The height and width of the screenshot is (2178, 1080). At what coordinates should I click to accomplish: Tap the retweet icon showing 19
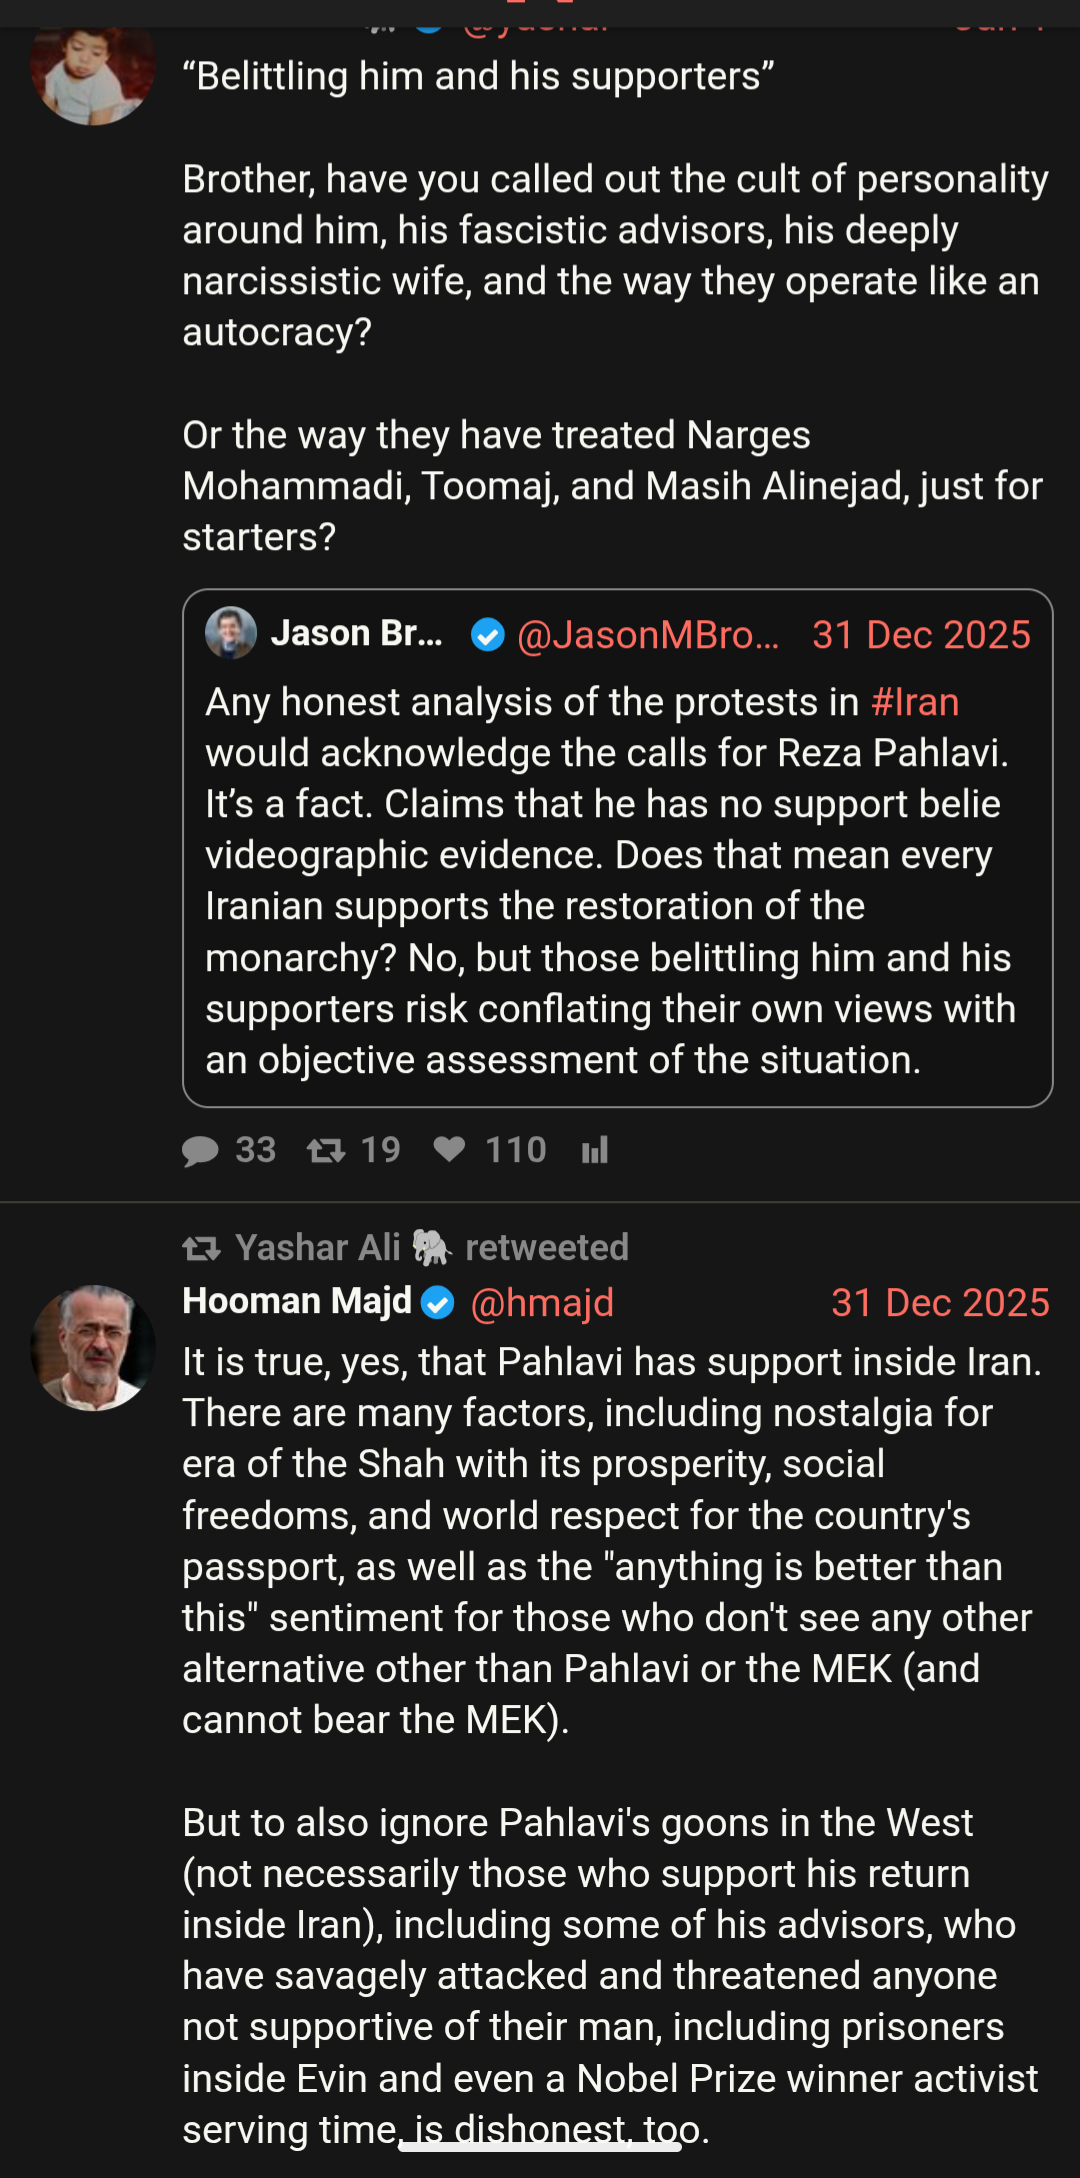point(326,1151)
